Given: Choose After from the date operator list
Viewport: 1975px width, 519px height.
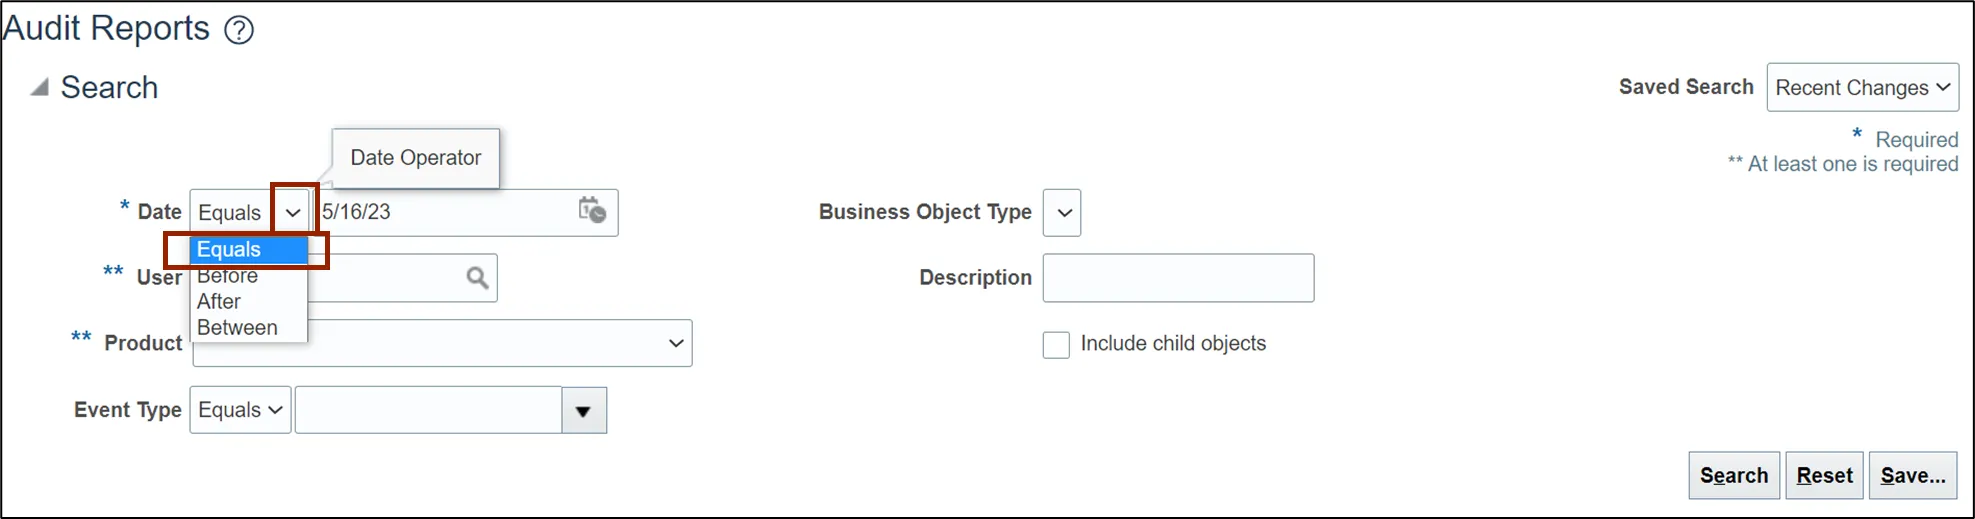Looking at the screenshot, I should pyautogui.click(x=219, y=302).
